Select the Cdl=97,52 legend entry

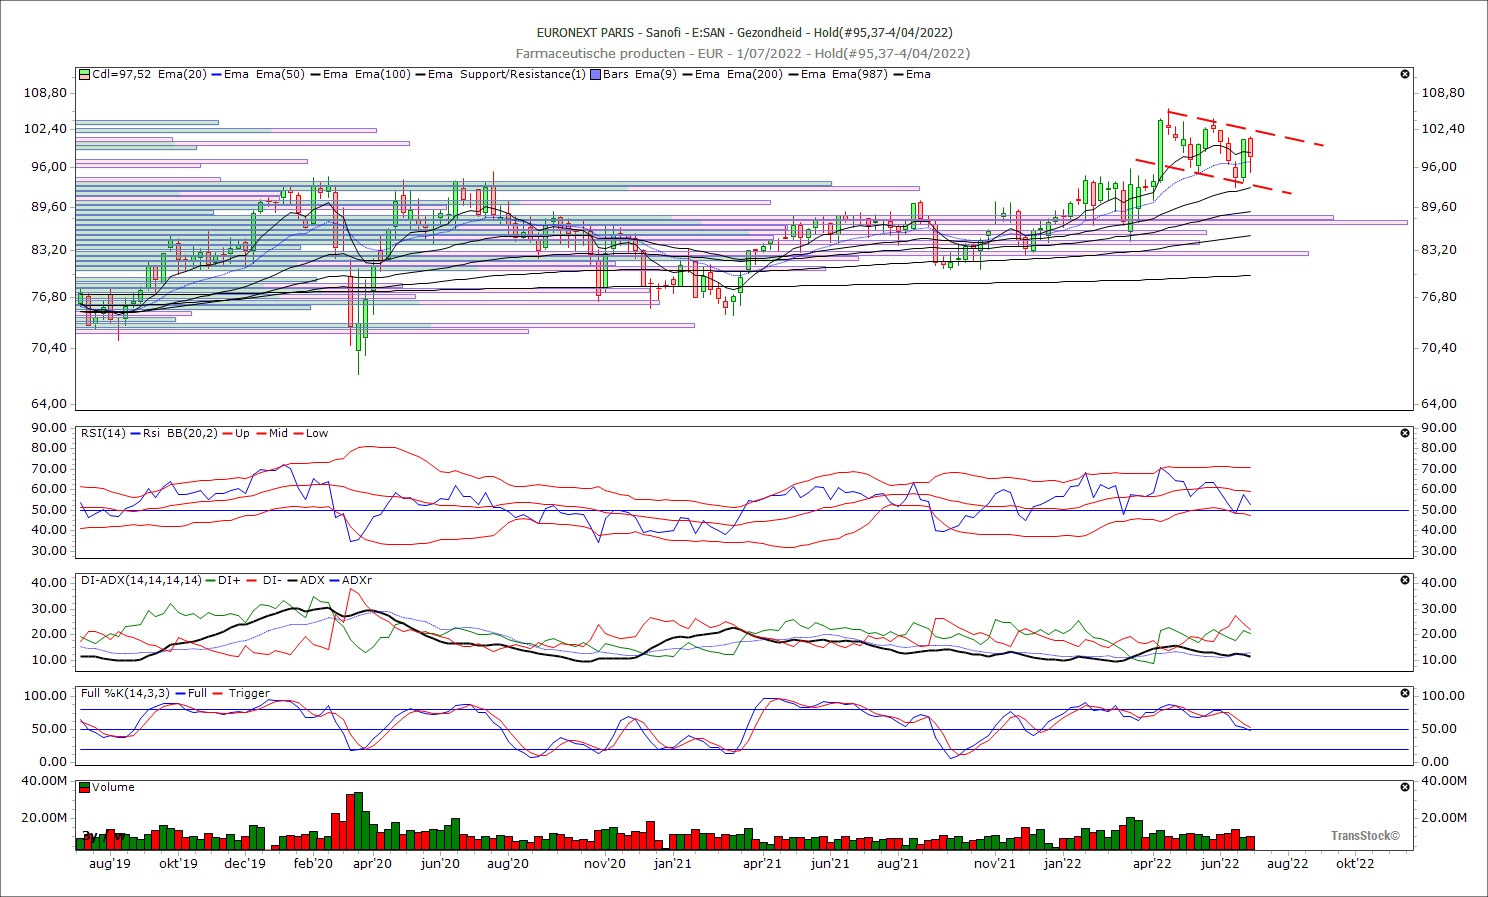click(122, 74)
